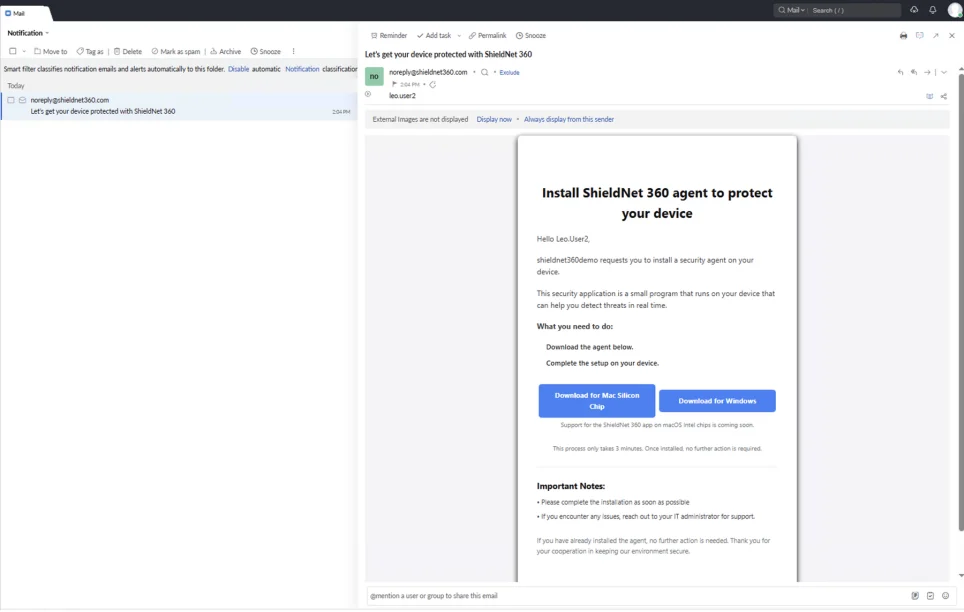Mark as spam from toolbar
This screenshot has height=612, width=964.
coord(176,52)
